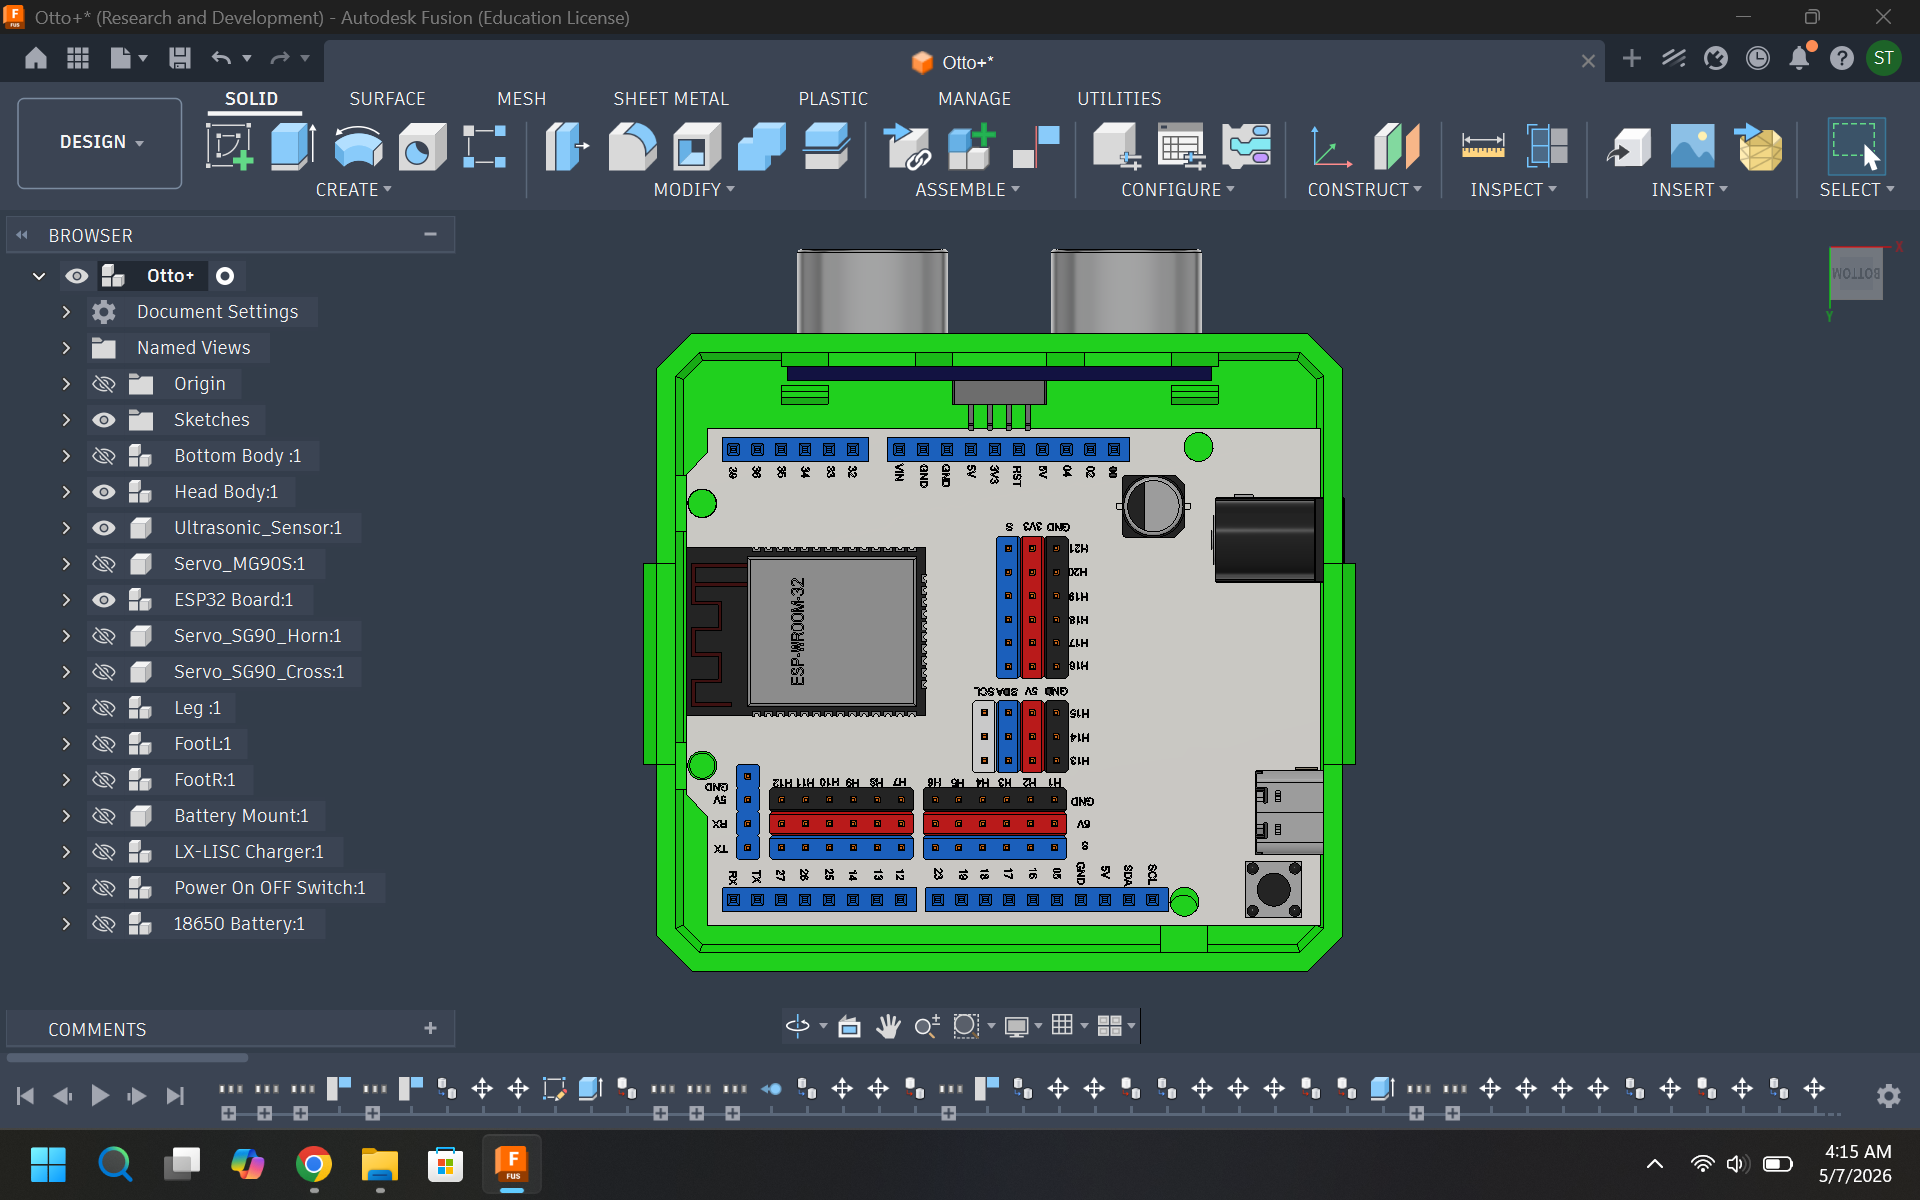Open the Rectangular Pattern tool
The height and width of the screenshot is (1200, 1920).
[x=485, y=146]
